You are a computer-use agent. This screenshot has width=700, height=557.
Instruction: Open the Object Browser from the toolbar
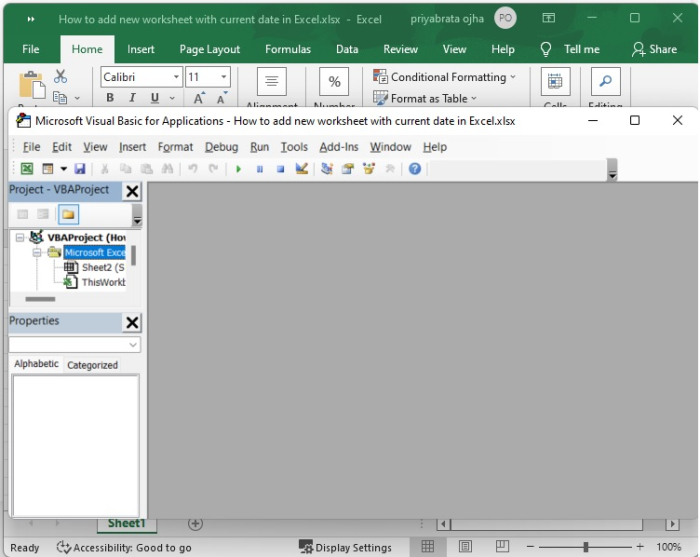tap(369, 169)
